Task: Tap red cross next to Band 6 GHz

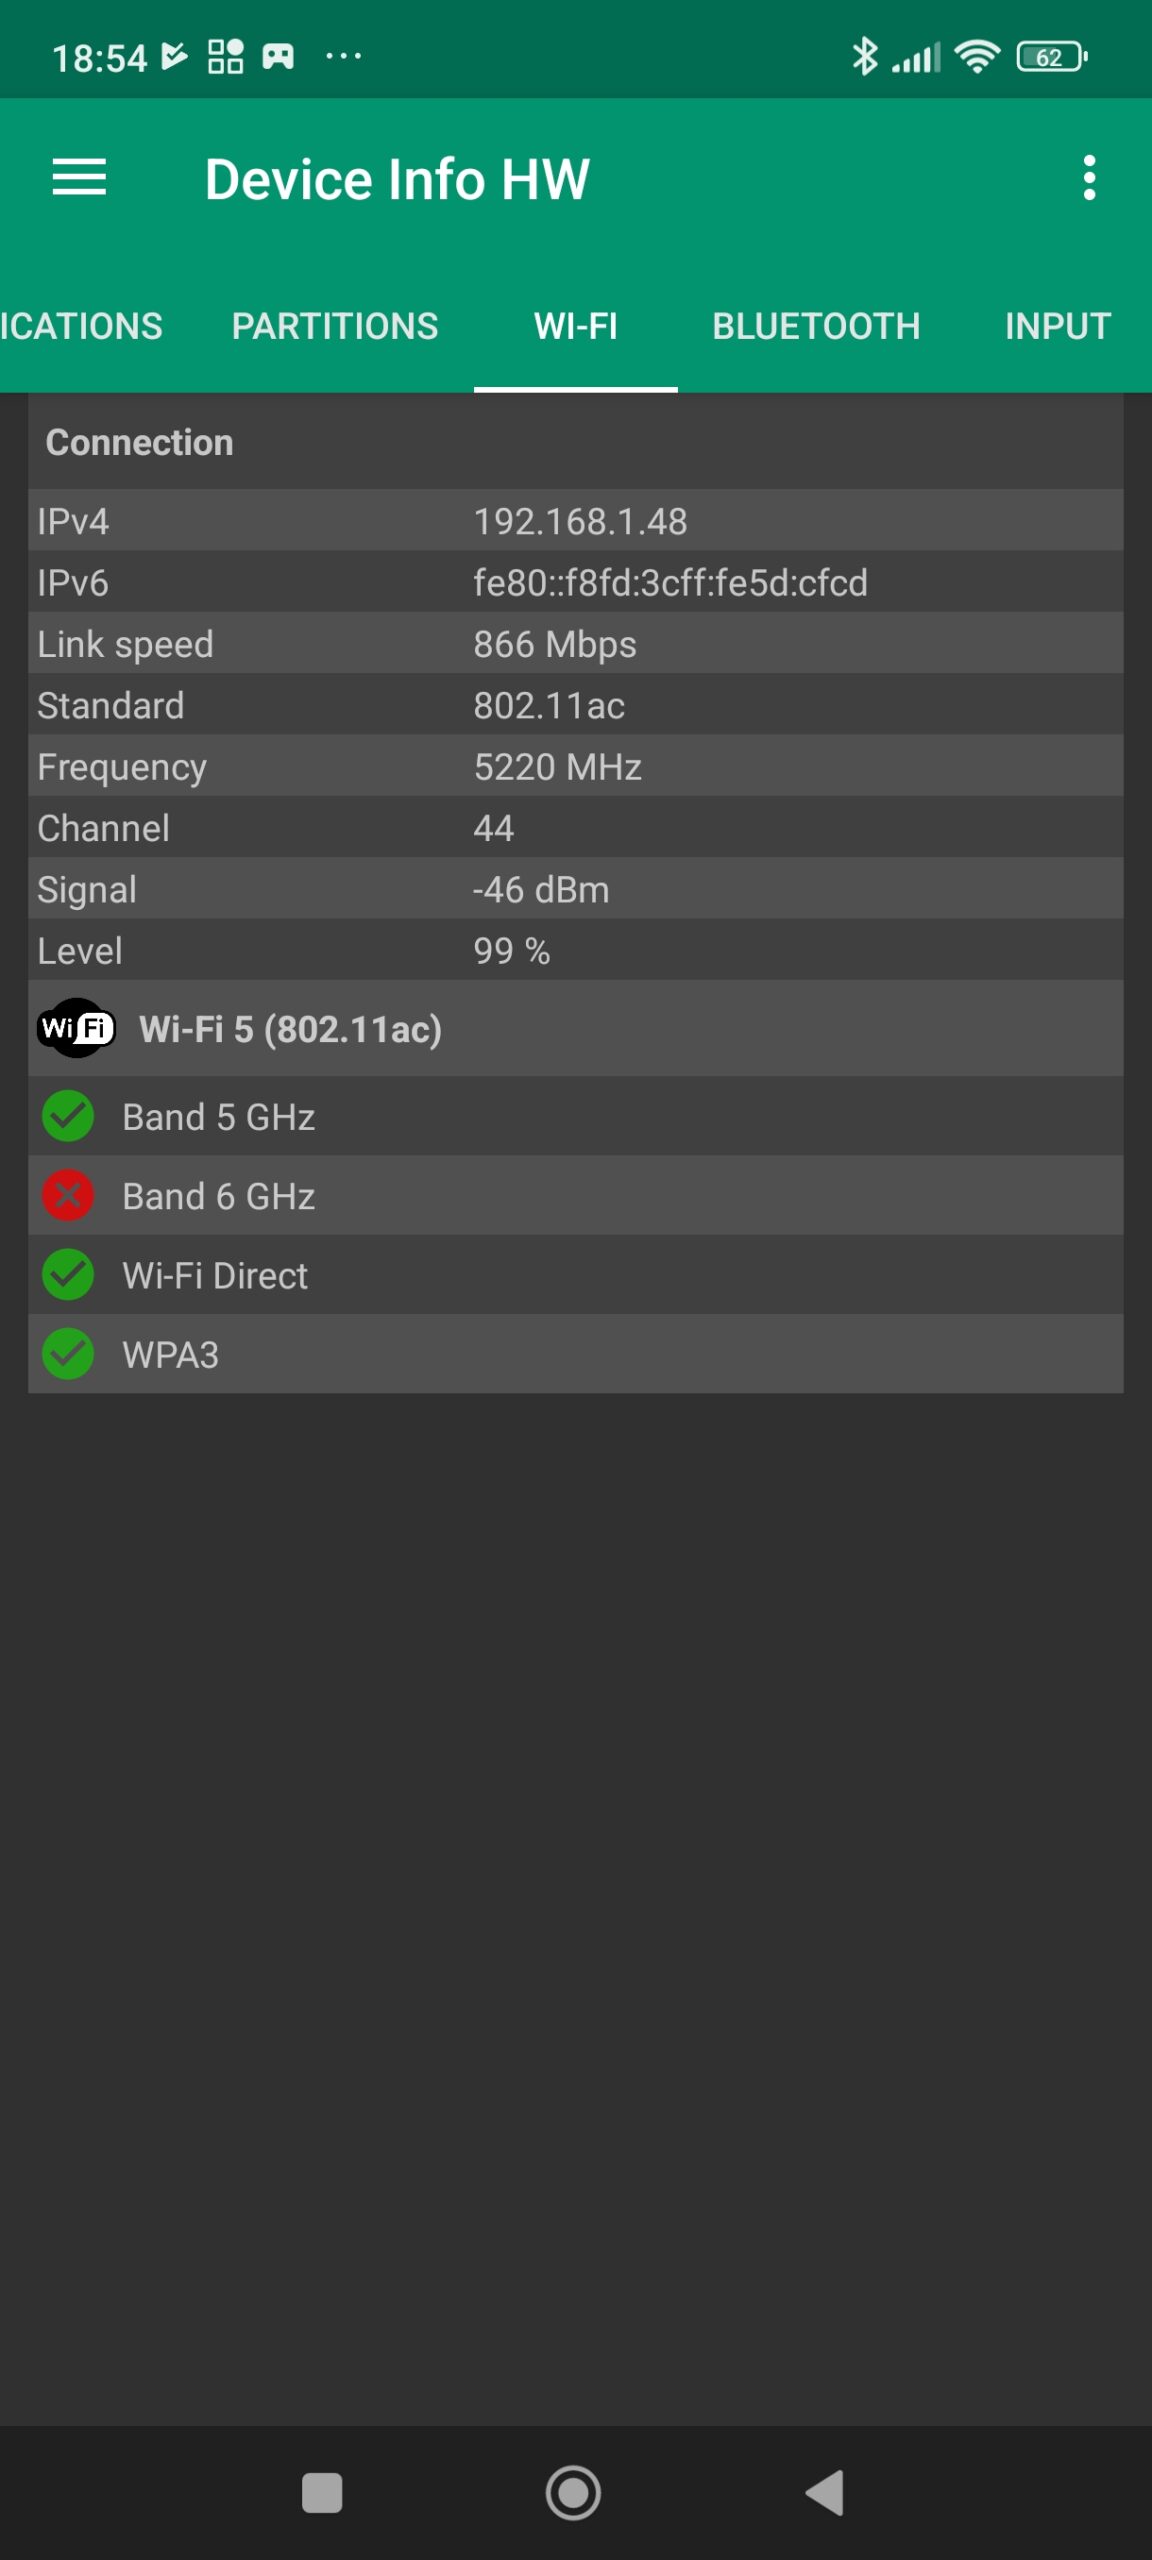Action: [x=68, y=1196]
